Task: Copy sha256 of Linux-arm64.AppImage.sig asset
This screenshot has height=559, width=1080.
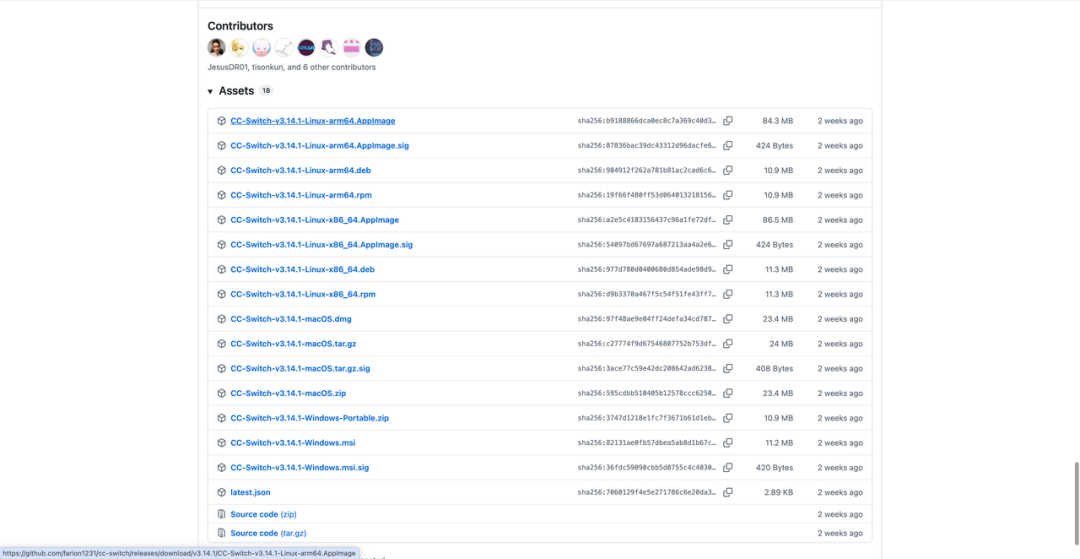Action: click(x=727, y=145)
